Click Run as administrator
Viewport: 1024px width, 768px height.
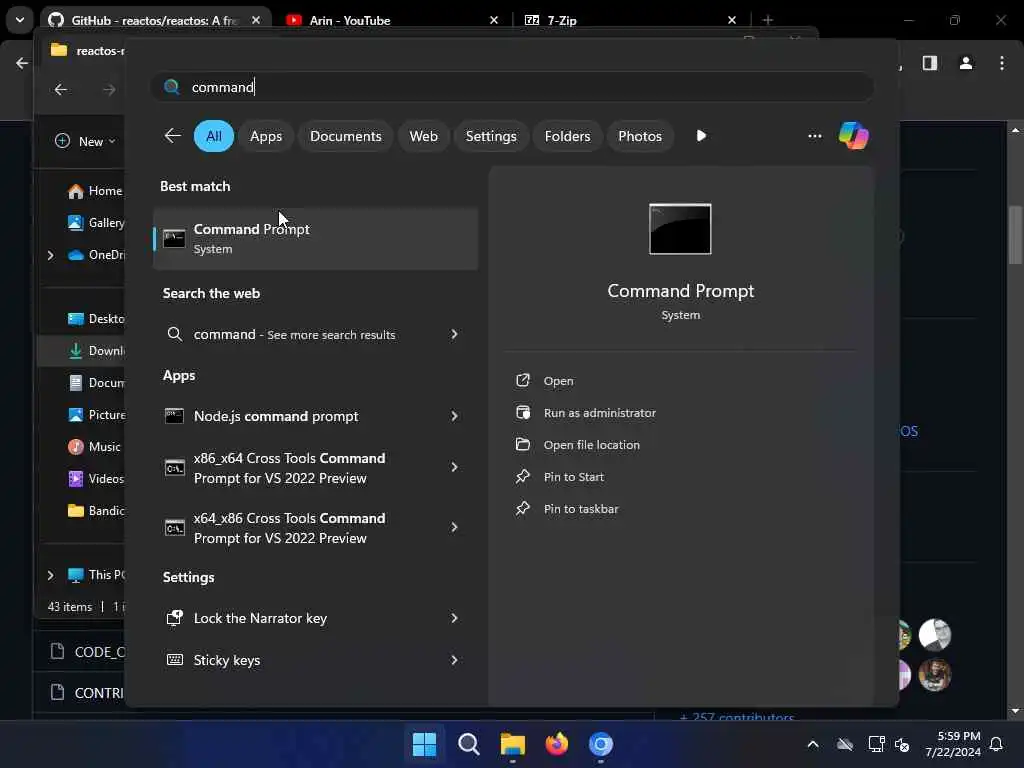600,413
